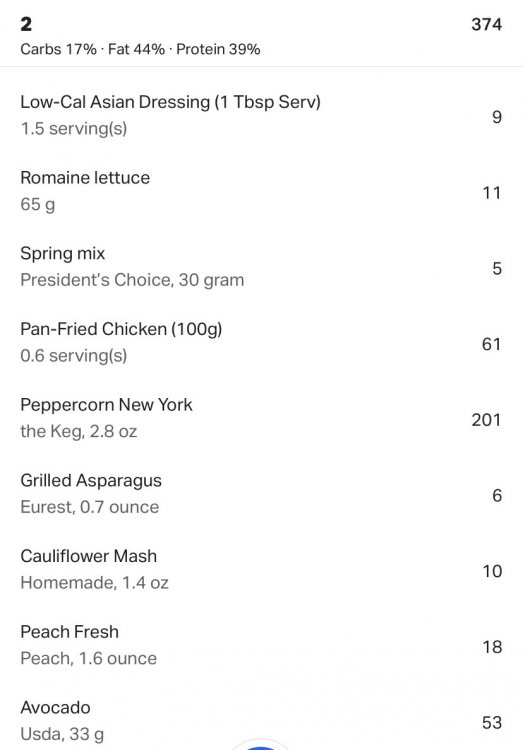Select the Grilled Asparagus entry
The image size is (523, 750).
click(261, 493)
